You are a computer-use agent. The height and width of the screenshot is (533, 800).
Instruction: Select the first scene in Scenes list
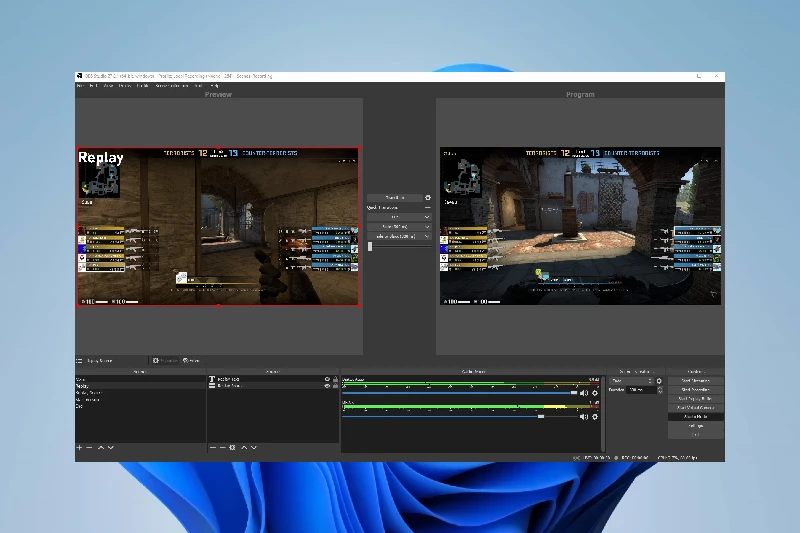click(x=140, y=379)
